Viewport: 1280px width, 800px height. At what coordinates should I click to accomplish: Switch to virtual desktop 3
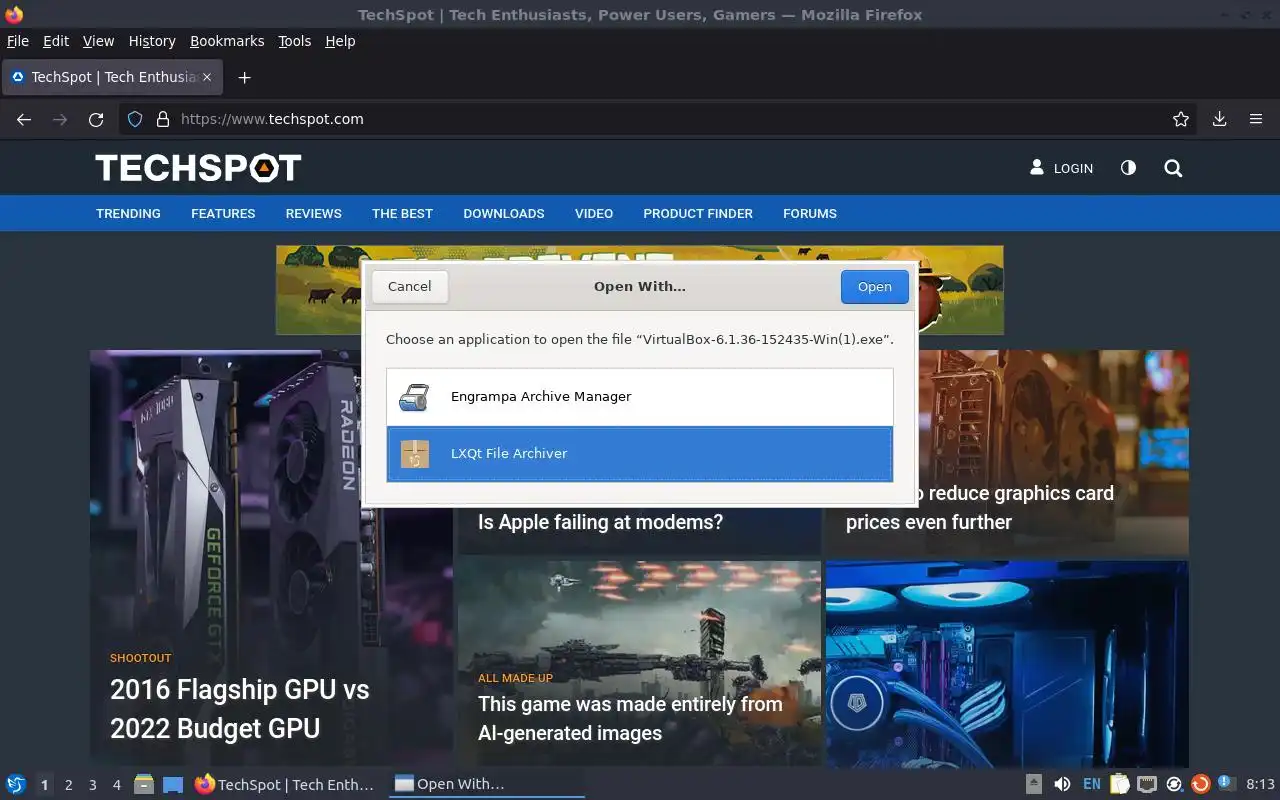click(92, 785)
